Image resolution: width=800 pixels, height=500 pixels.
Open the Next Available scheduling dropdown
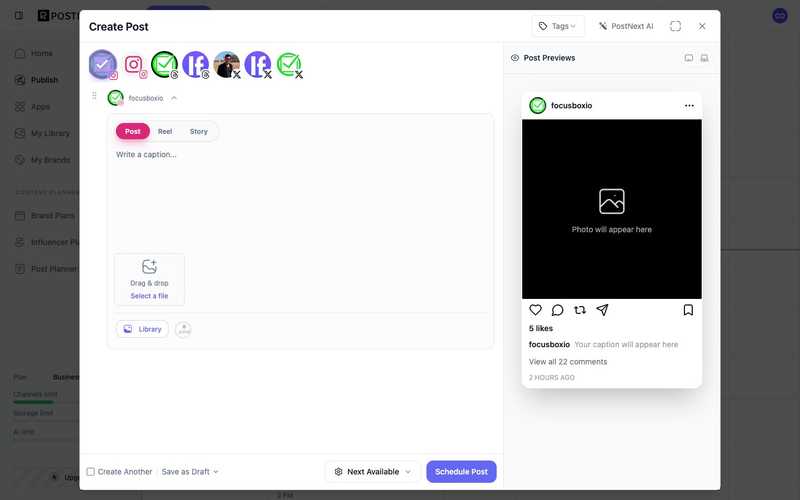coord(372,471)
